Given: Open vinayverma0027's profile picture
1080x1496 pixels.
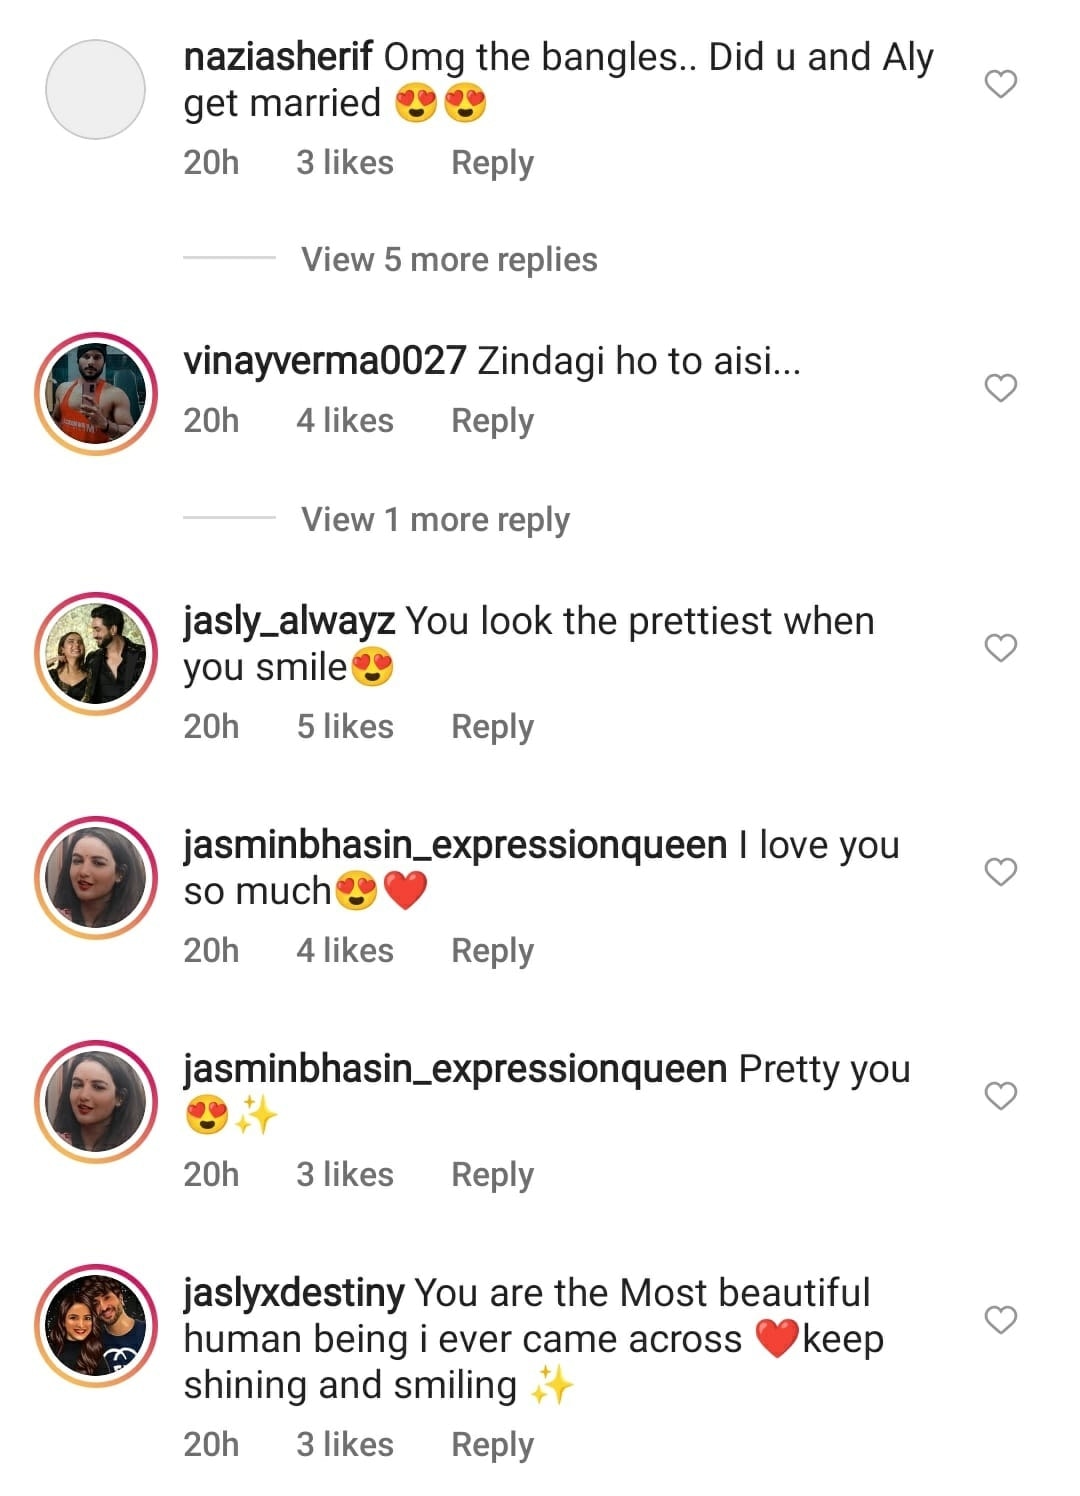Looking at the screenshot, I should tap(96, 394).
